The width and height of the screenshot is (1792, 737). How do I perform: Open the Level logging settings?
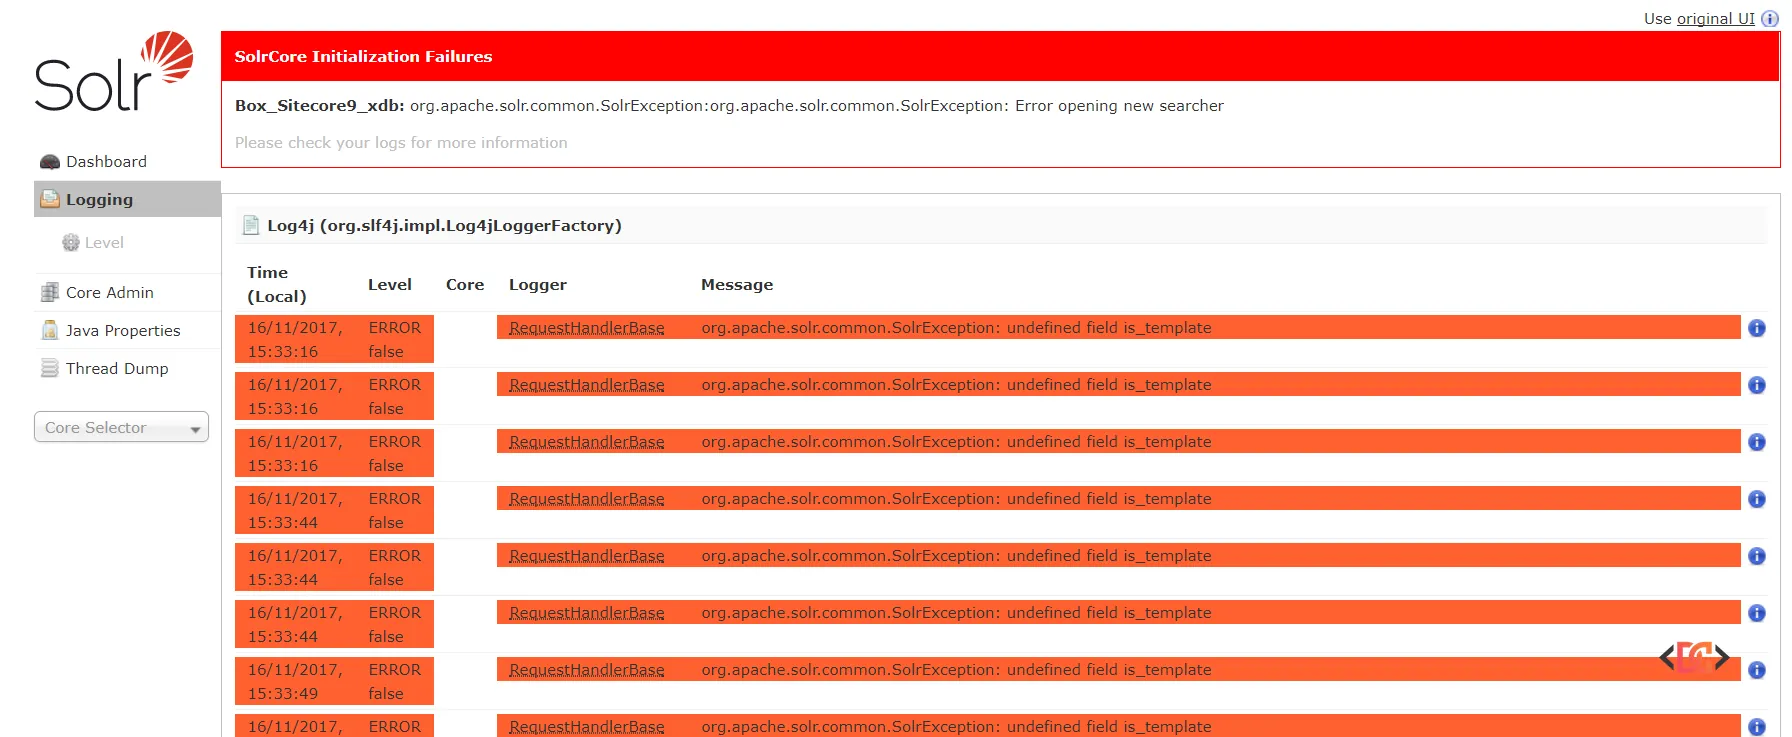coord(104,243)
